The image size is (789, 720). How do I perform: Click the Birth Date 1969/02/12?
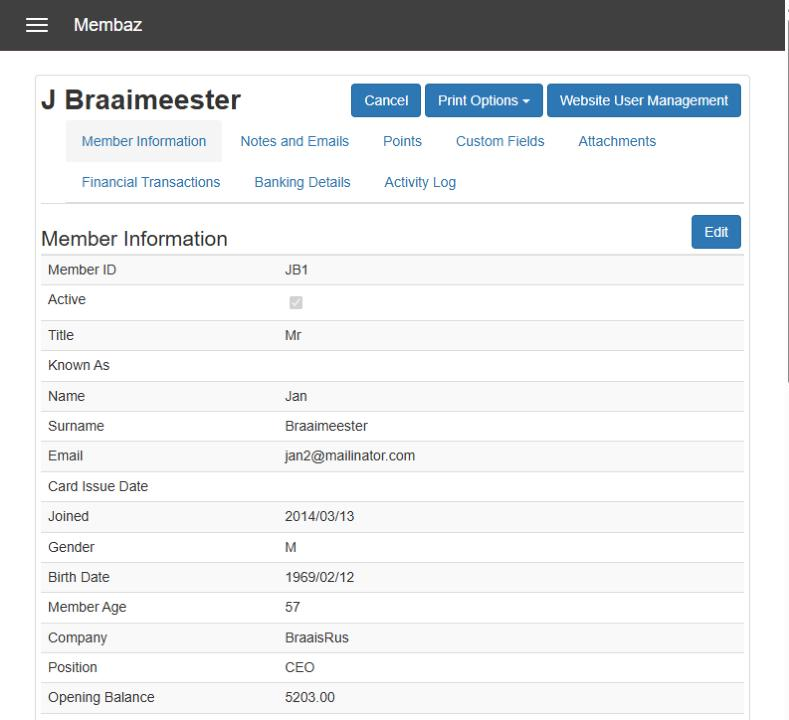coord(320,577)
